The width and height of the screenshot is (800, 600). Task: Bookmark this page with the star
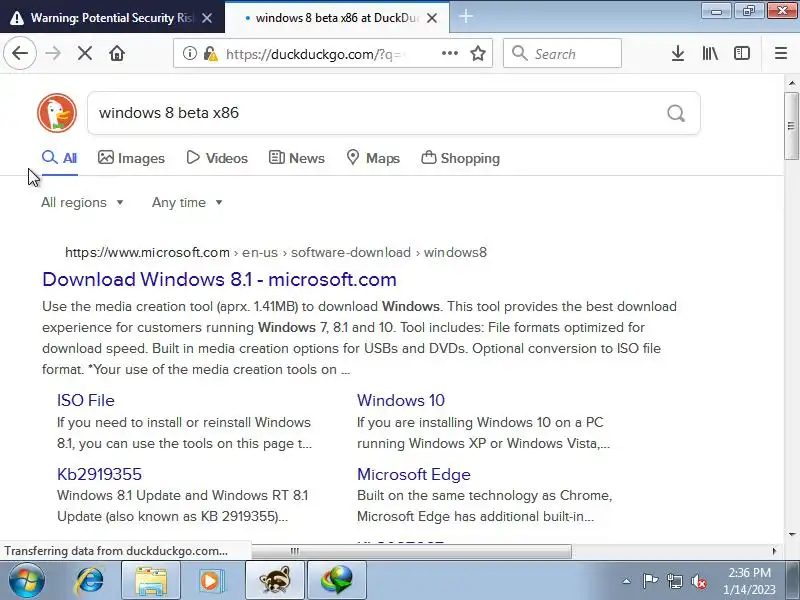click(478, 53)
